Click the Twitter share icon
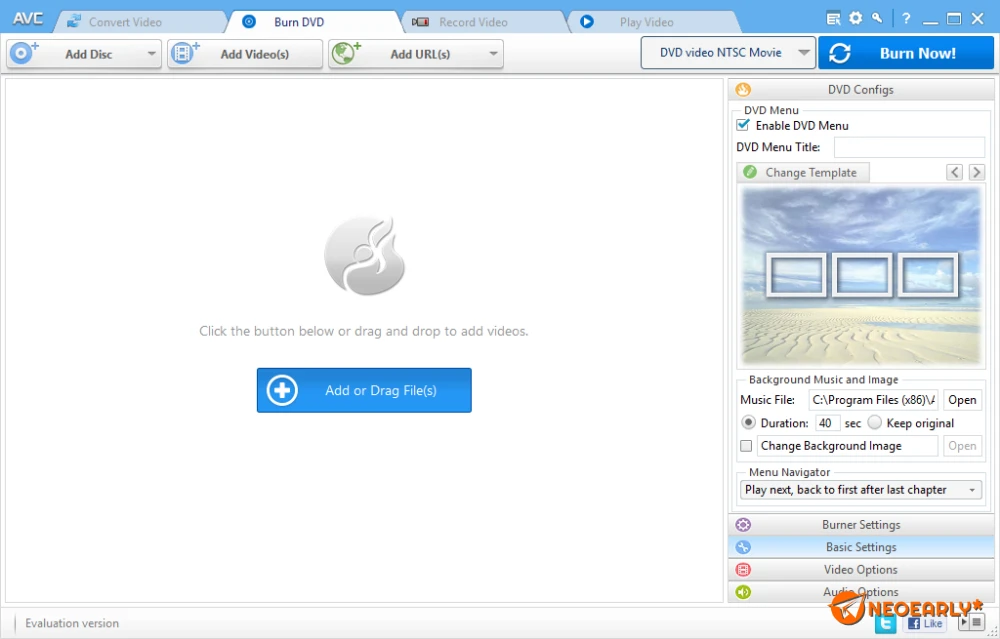 (885, 623)
